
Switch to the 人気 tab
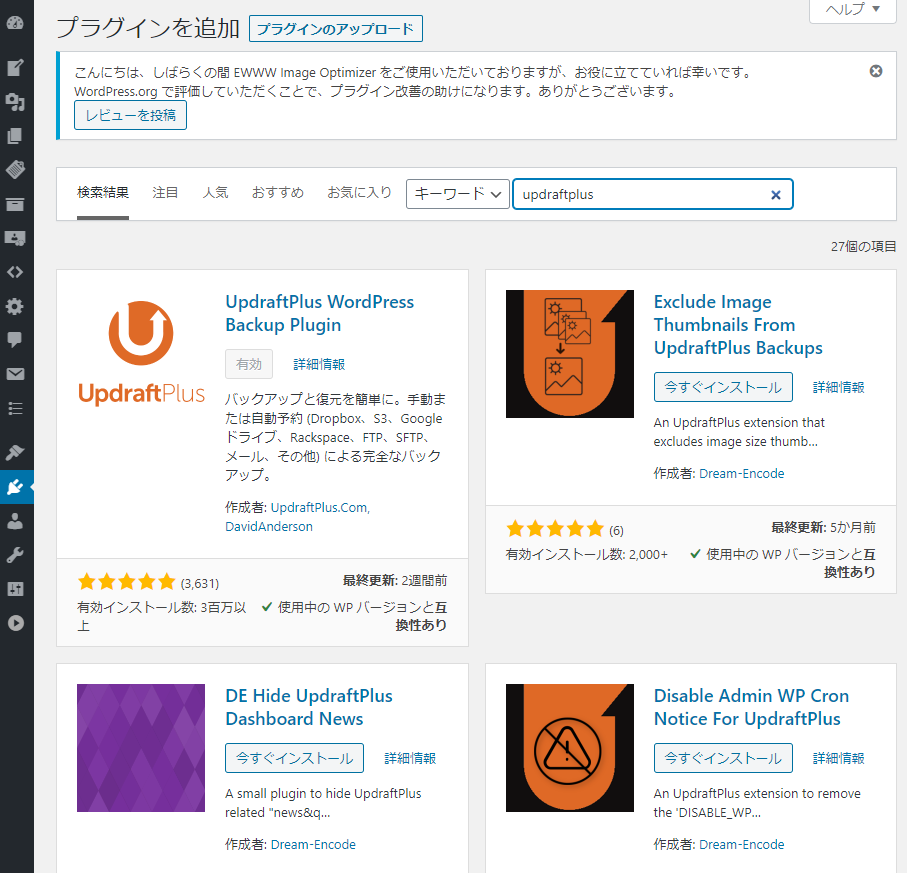point(215,193)
